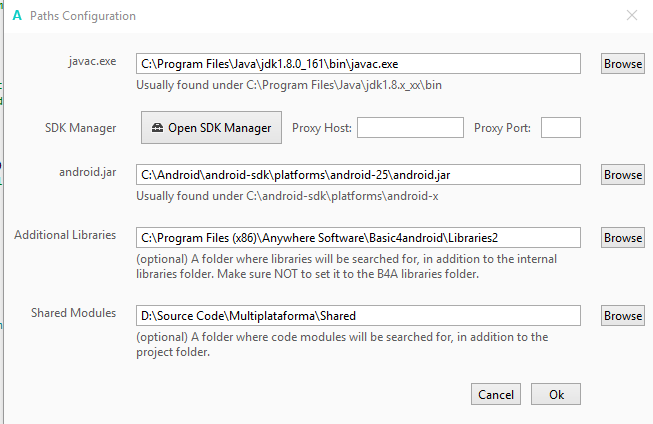
Task: Browse for the javac.exe location
Action: coord(622,64)
